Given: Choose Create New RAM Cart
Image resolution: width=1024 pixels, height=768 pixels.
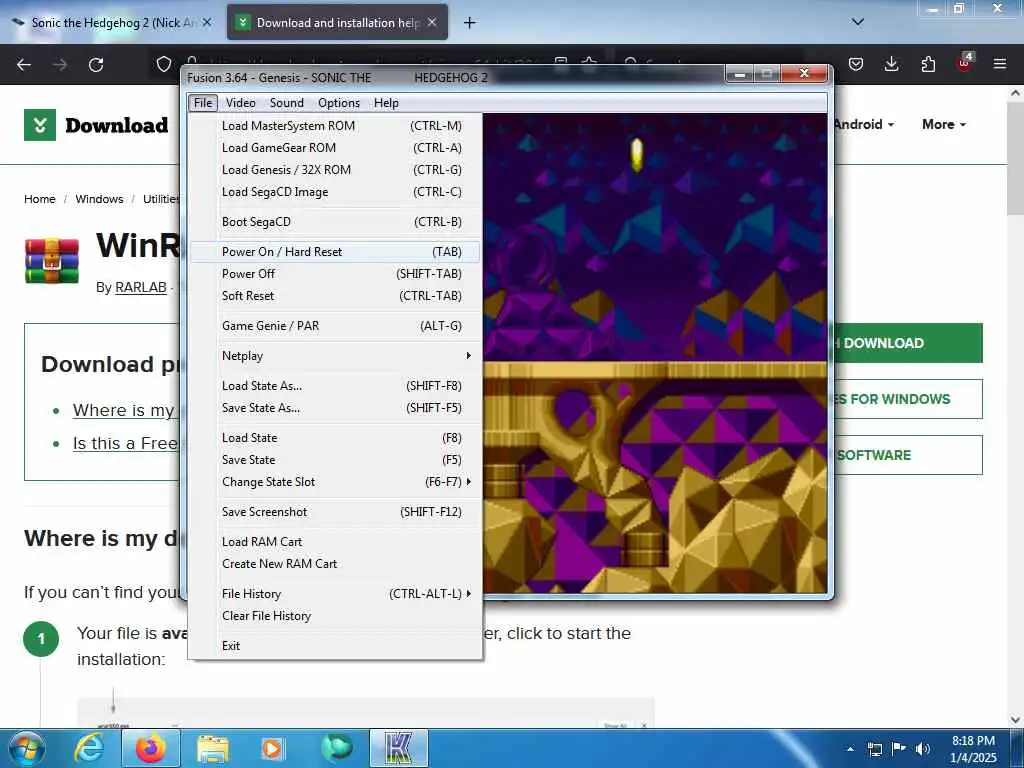Looking at the screenshot, I should [336, 564].
